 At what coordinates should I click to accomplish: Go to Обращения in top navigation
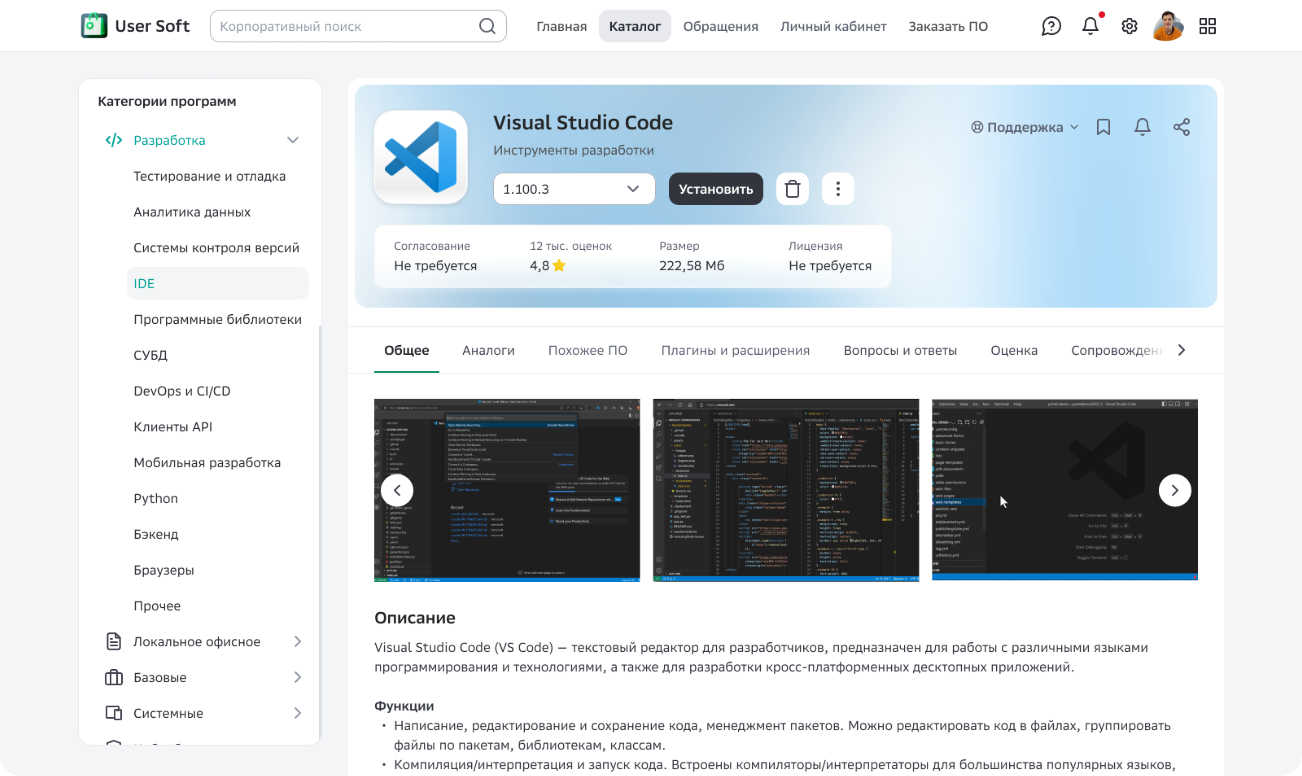(x=720, y=26)
